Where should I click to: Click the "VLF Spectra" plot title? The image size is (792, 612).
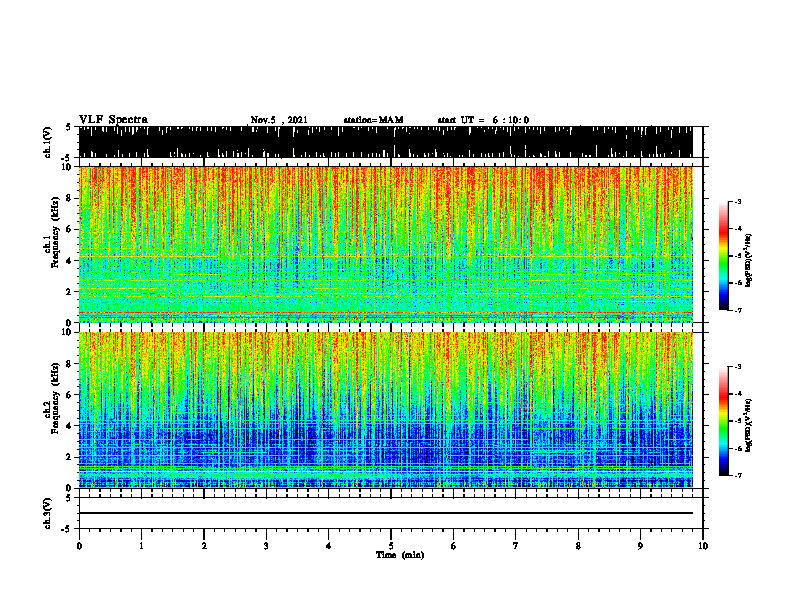tap(113, 120)
